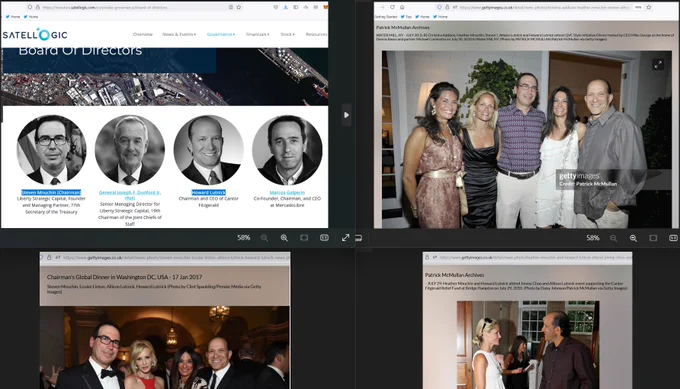Zoom out on the Satellogic image panel

pos(264,238)
